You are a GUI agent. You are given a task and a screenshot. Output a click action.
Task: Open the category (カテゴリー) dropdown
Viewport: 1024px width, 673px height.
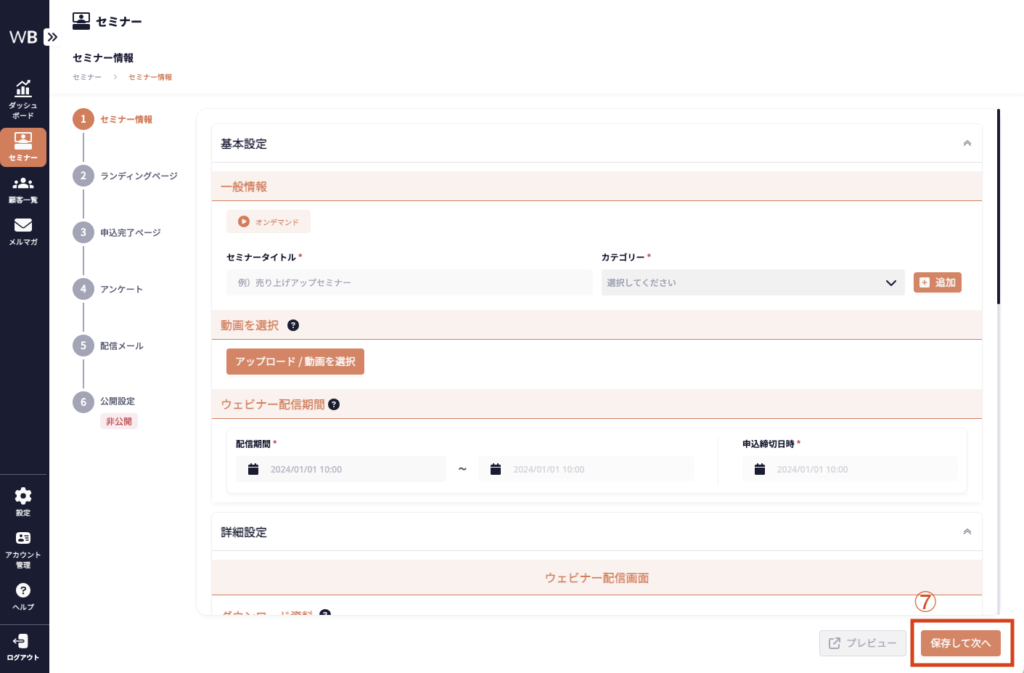[x=753, y=283]
